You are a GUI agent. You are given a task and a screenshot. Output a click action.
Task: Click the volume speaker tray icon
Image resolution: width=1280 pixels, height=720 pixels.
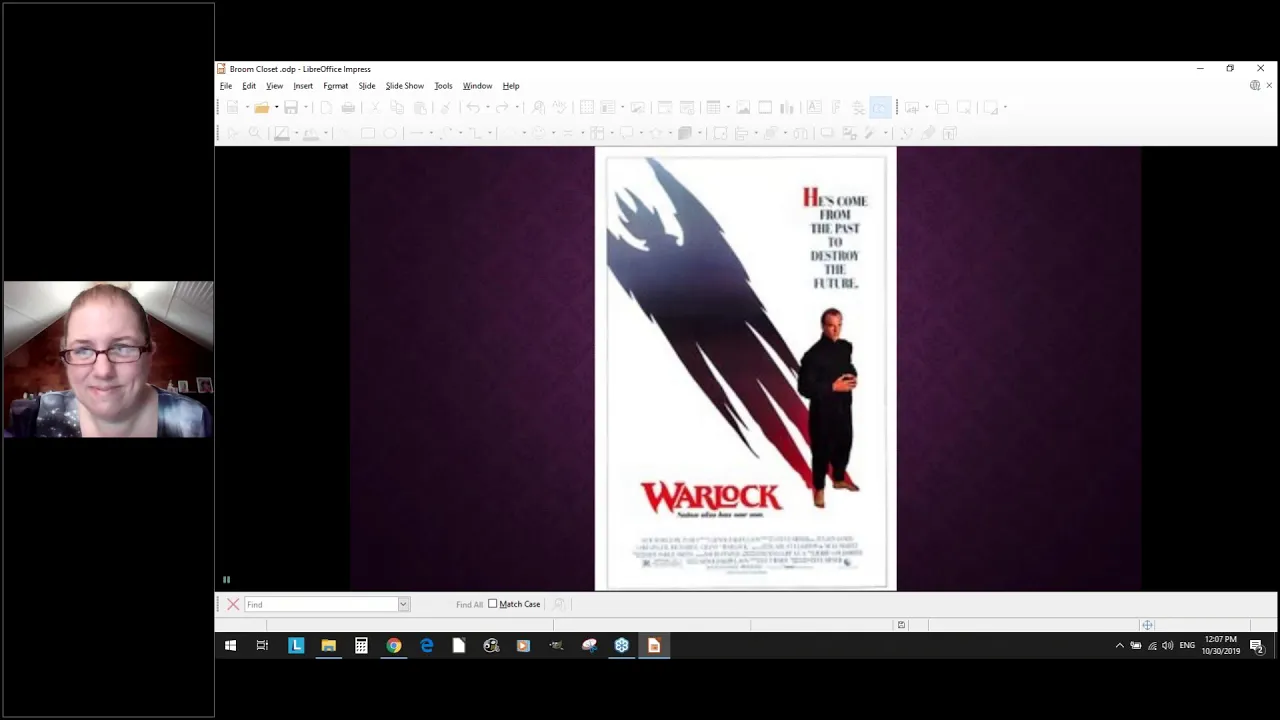coord(1168,646)
